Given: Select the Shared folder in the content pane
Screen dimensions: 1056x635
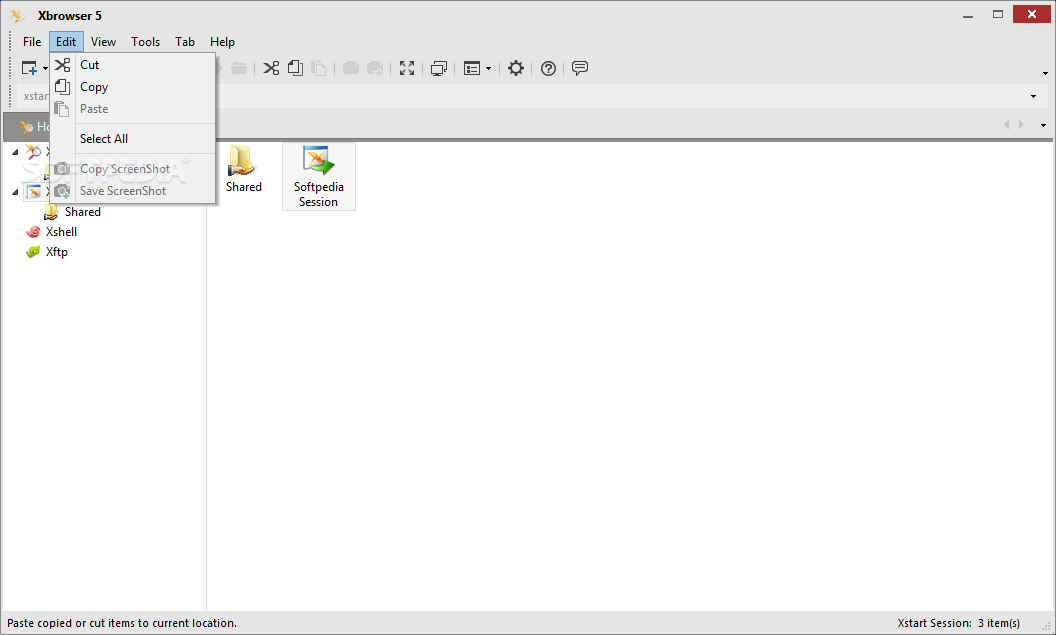Looking at the screenshot, I should pos(243,170).
